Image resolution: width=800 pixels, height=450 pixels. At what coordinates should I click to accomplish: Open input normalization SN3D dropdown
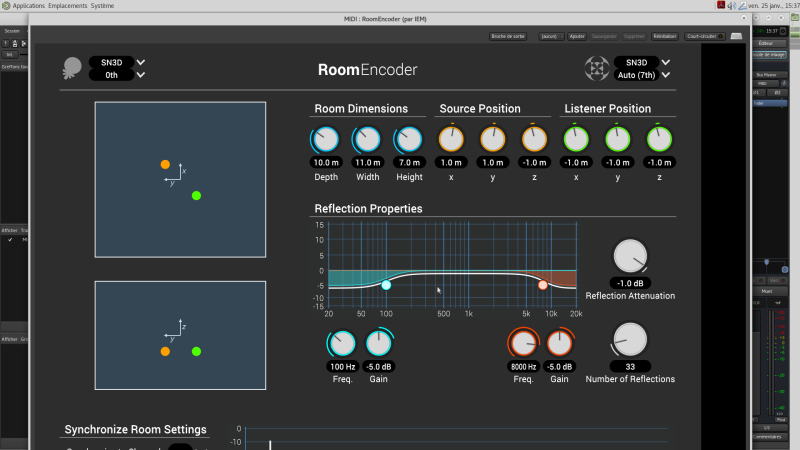(141, 62)
